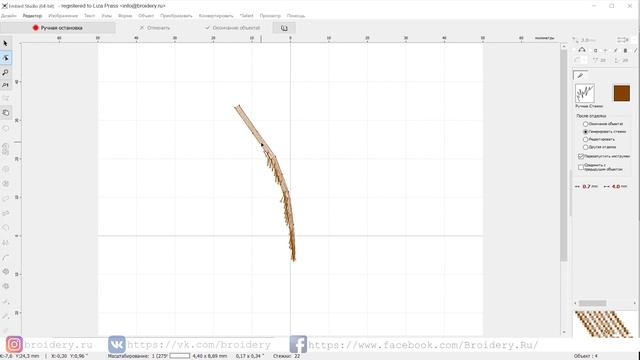Open the Просмотр menu
Image resolution: width=640 pixels, height=360 pixels.
[x=270, y=16]
